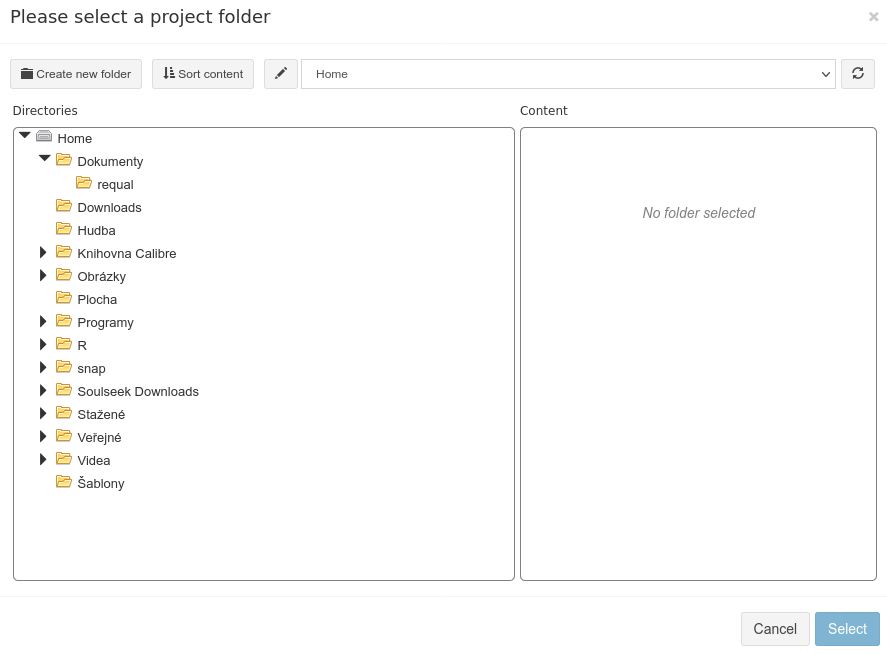887x655 pixels.
Task: Expand the Videa folder arrow
Action: (43, 459)
